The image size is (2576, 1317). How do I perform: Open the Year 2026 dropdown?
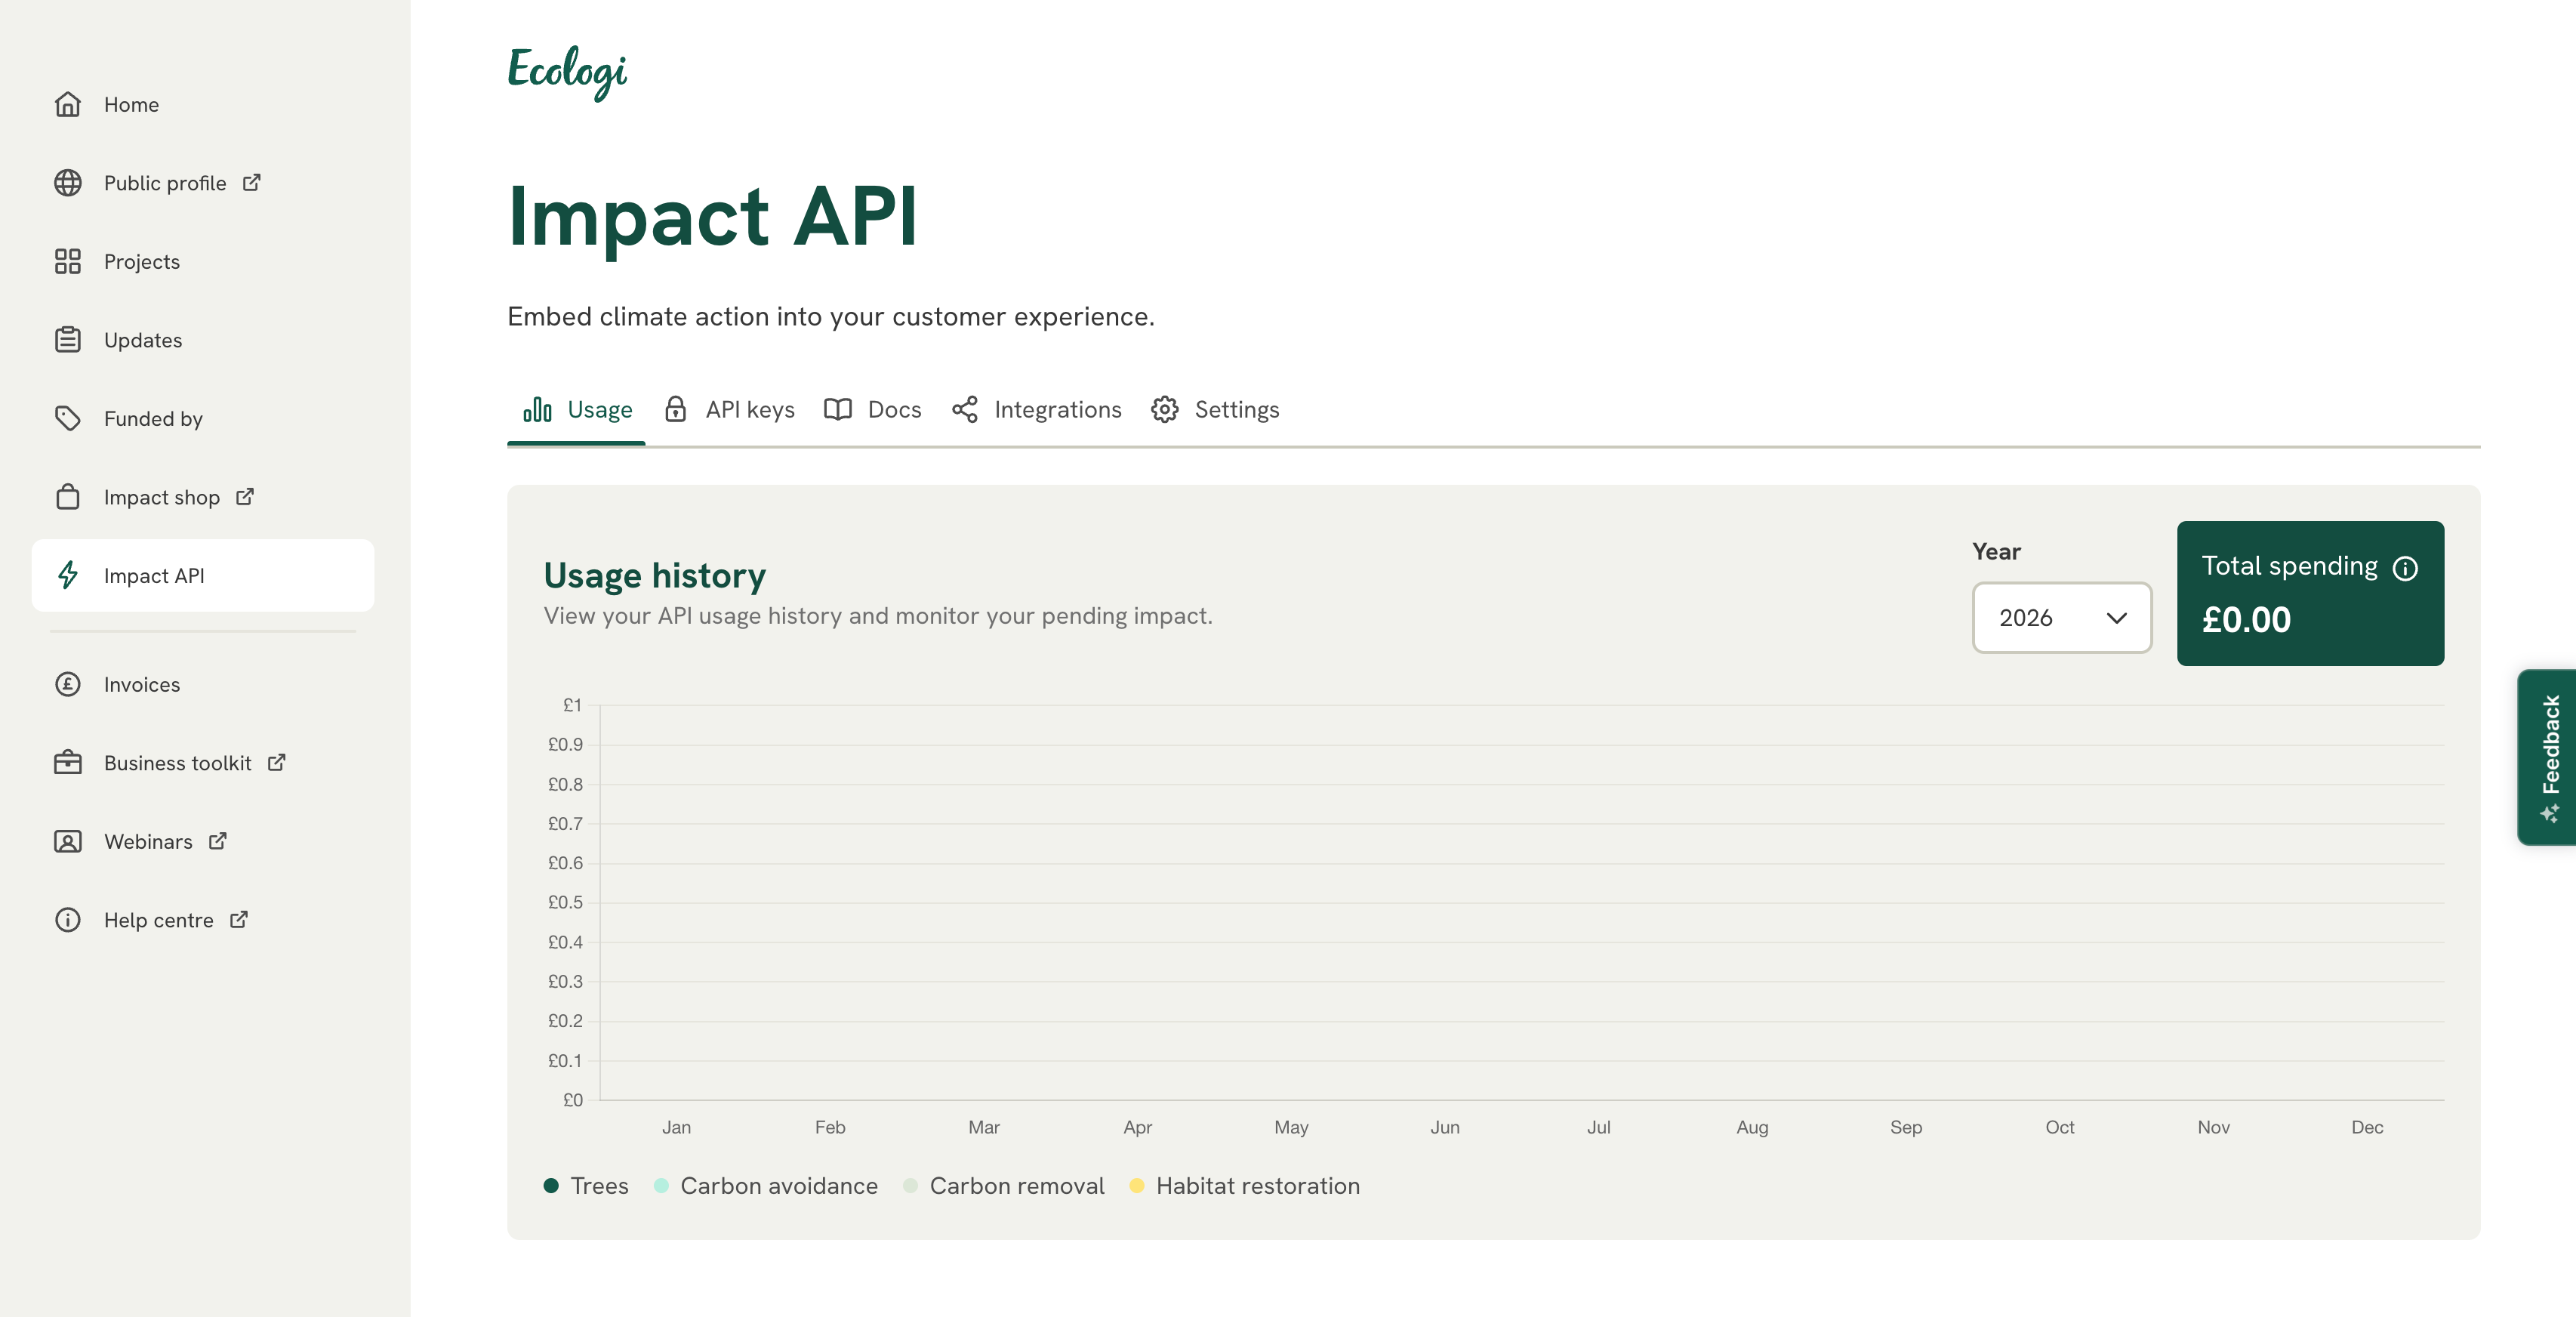2060,618
